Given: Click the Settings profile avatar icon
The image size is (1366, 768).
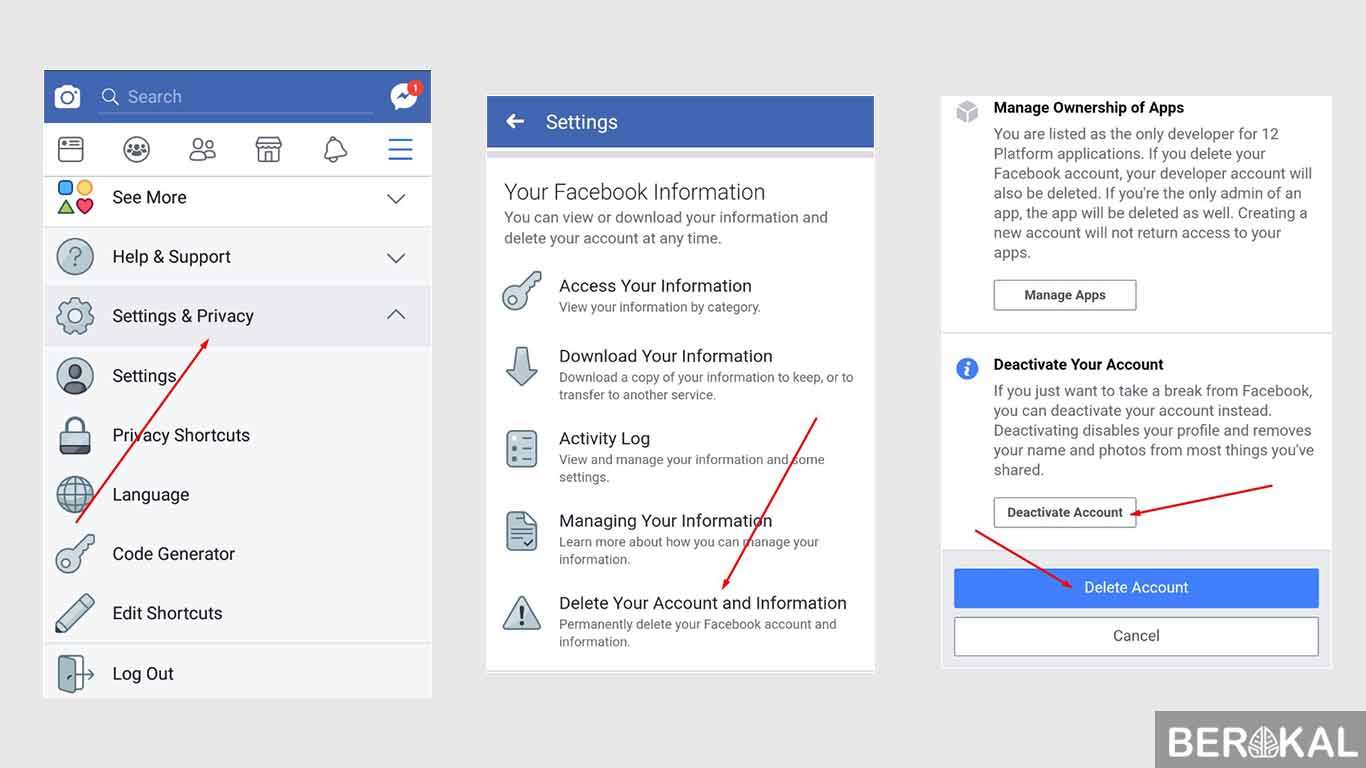Looking at the screenshot, I should click(x=75, y=376).
